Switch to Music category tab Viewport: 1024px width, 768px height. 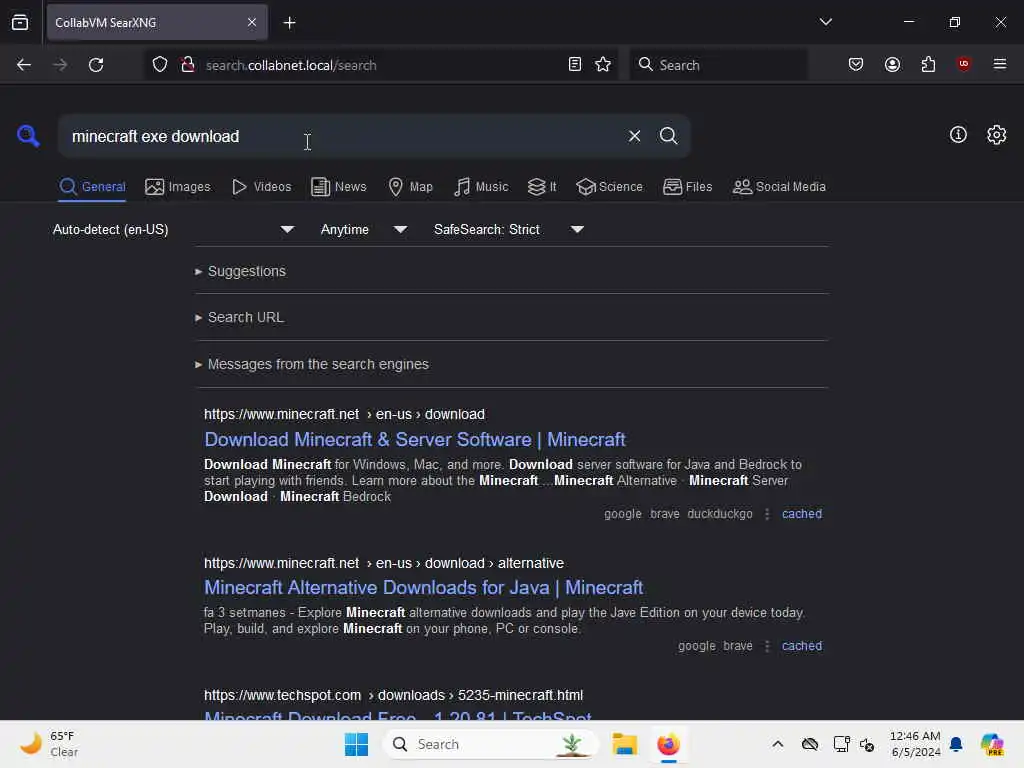click(481, 187)
